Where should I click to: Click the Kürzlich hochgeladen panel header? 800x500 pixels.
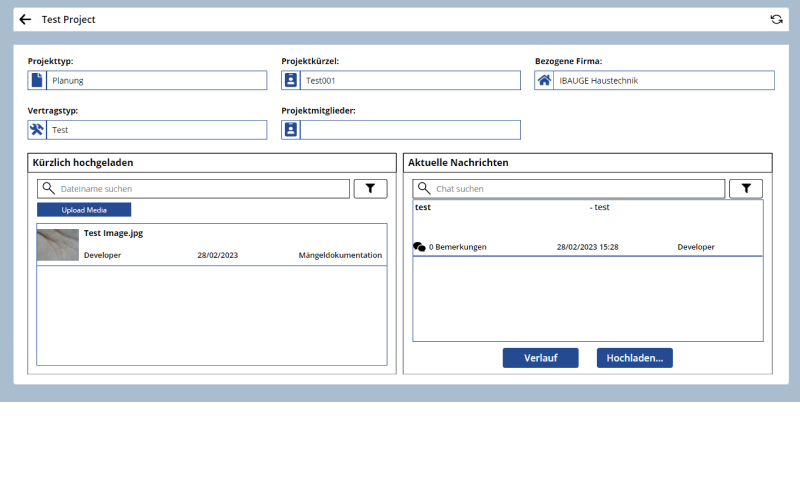point(212,163)
